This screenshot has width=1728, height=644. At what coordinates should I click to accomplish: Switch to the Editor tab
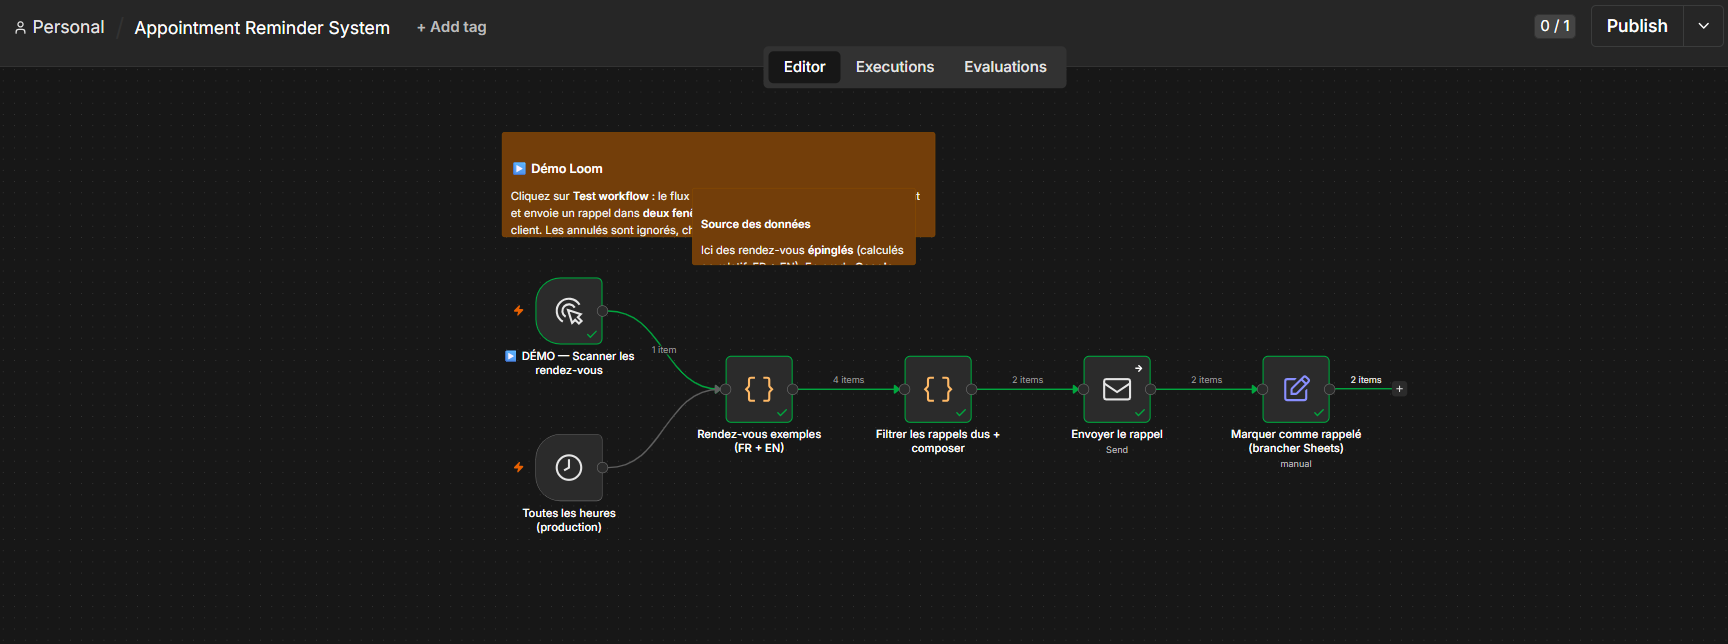[x=804, y=67]
